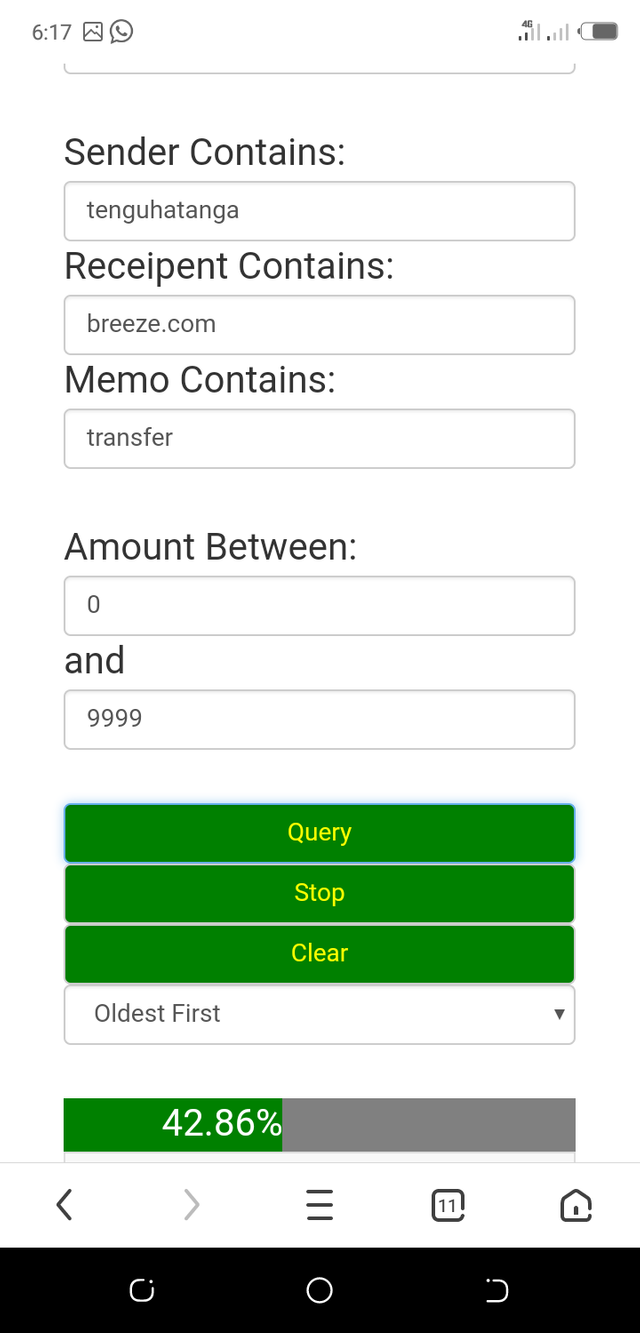The image size is (640, 1333).
Task: Edit the maximum amount field showing 9999
Action: [x=319, y=719]
